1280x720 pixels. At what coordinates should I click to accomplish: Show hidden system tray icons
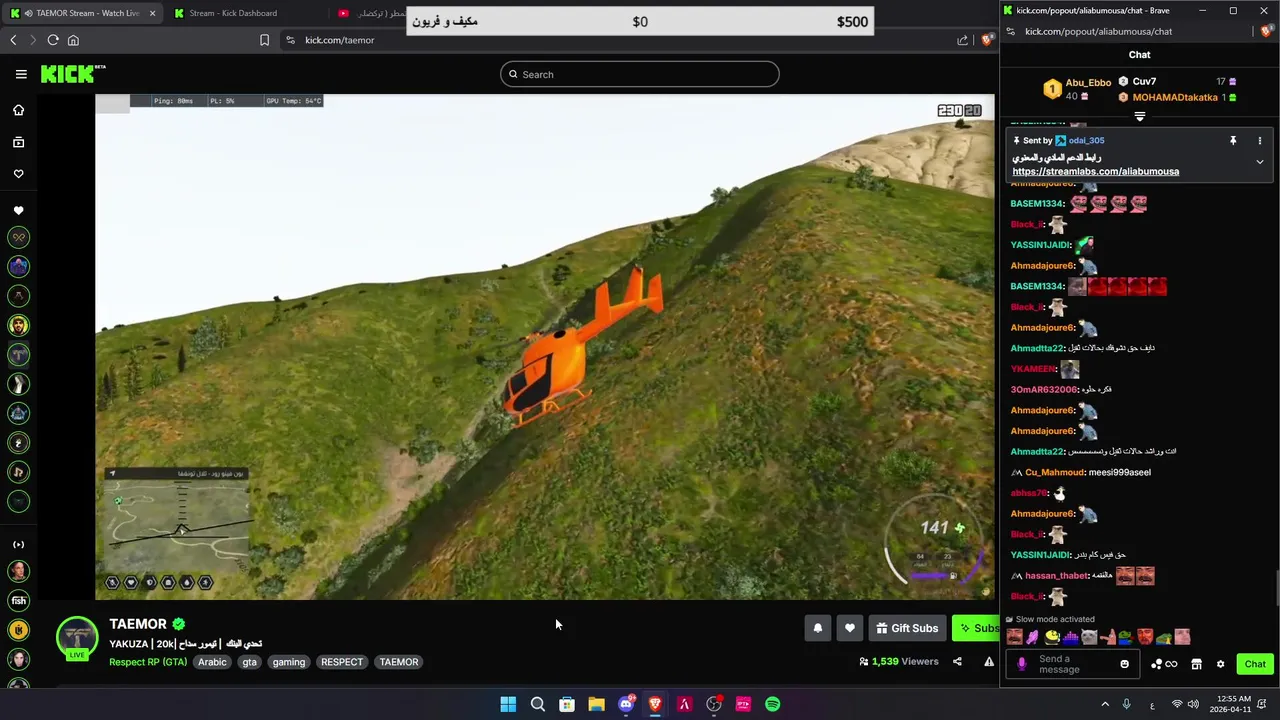coord(1105,704)
